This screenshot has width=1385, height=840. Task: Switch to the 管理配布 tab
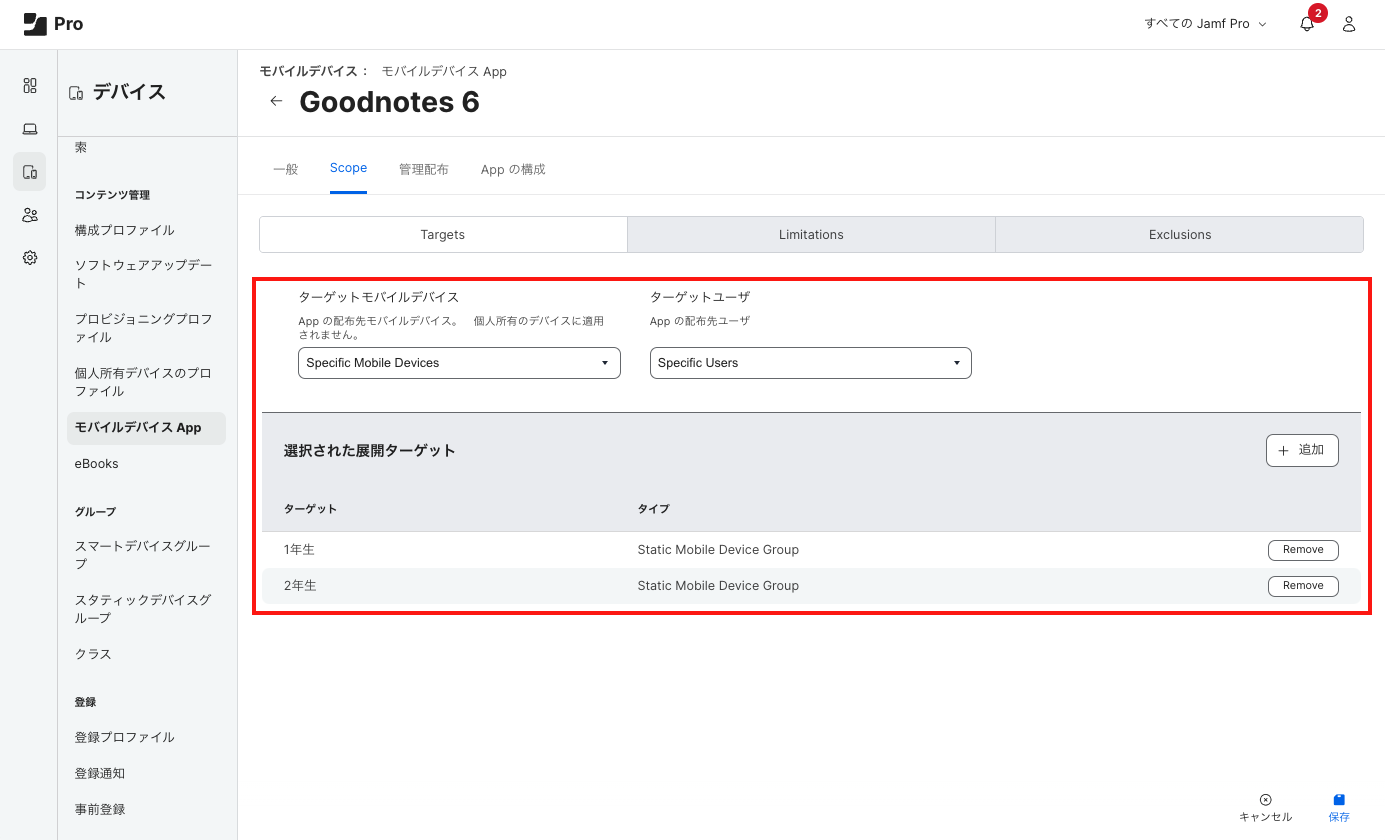click(x=424, y=169)
